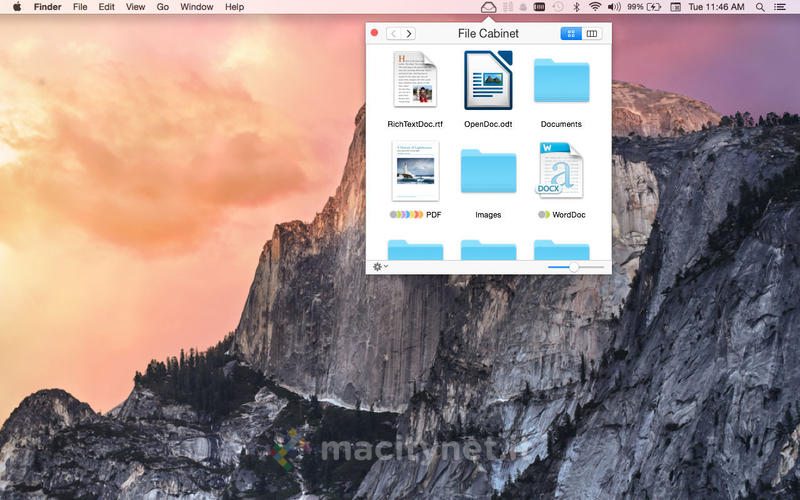The height and width of the screenshot is (500, 800).
Task: Switch to icon grid view
Action: [x=571, y=34]
